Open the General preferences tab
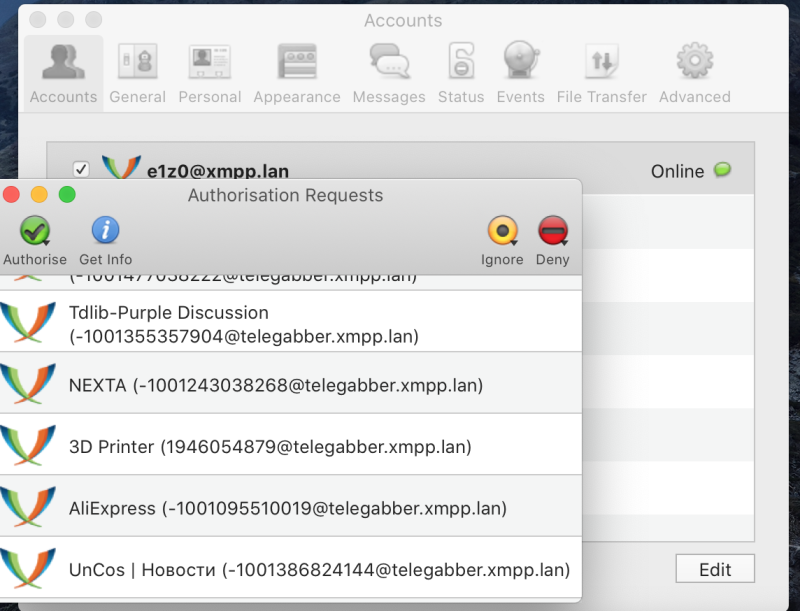The image size is (800, 611). pyautogui.click(x=137, y=73)
